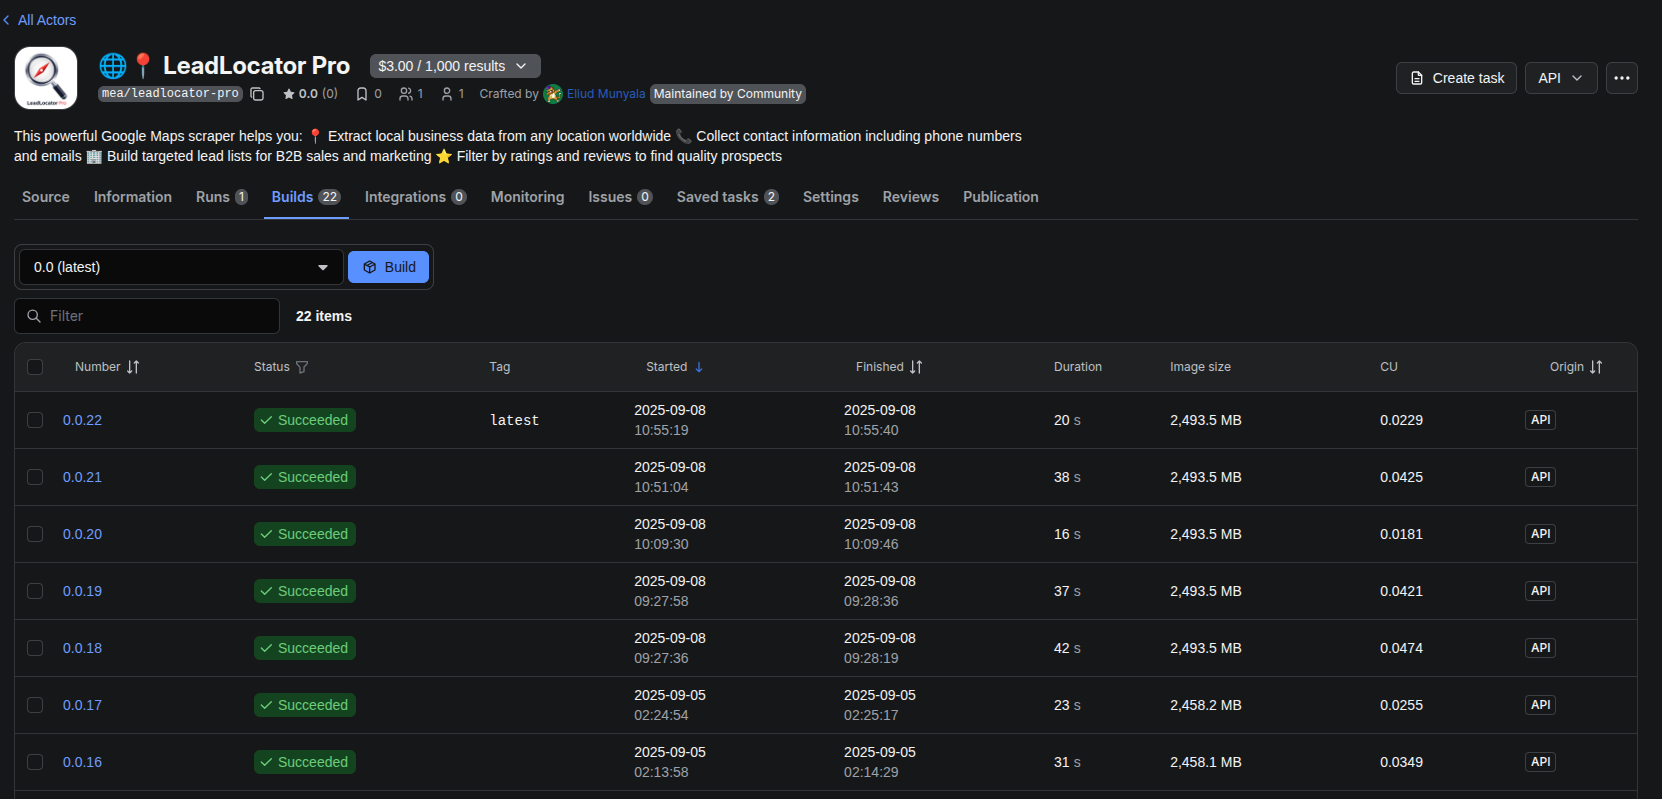The image size is (1662, 799).
Task: Sort builds by Finished time
Action: [916, 367]
